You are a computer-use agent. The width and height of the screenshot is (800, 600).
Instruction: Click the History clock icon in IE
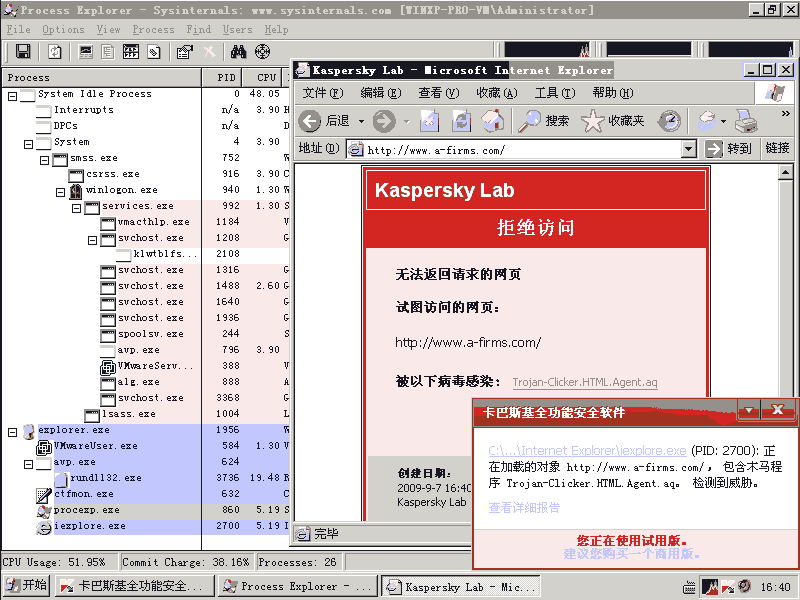coord(669,121)
